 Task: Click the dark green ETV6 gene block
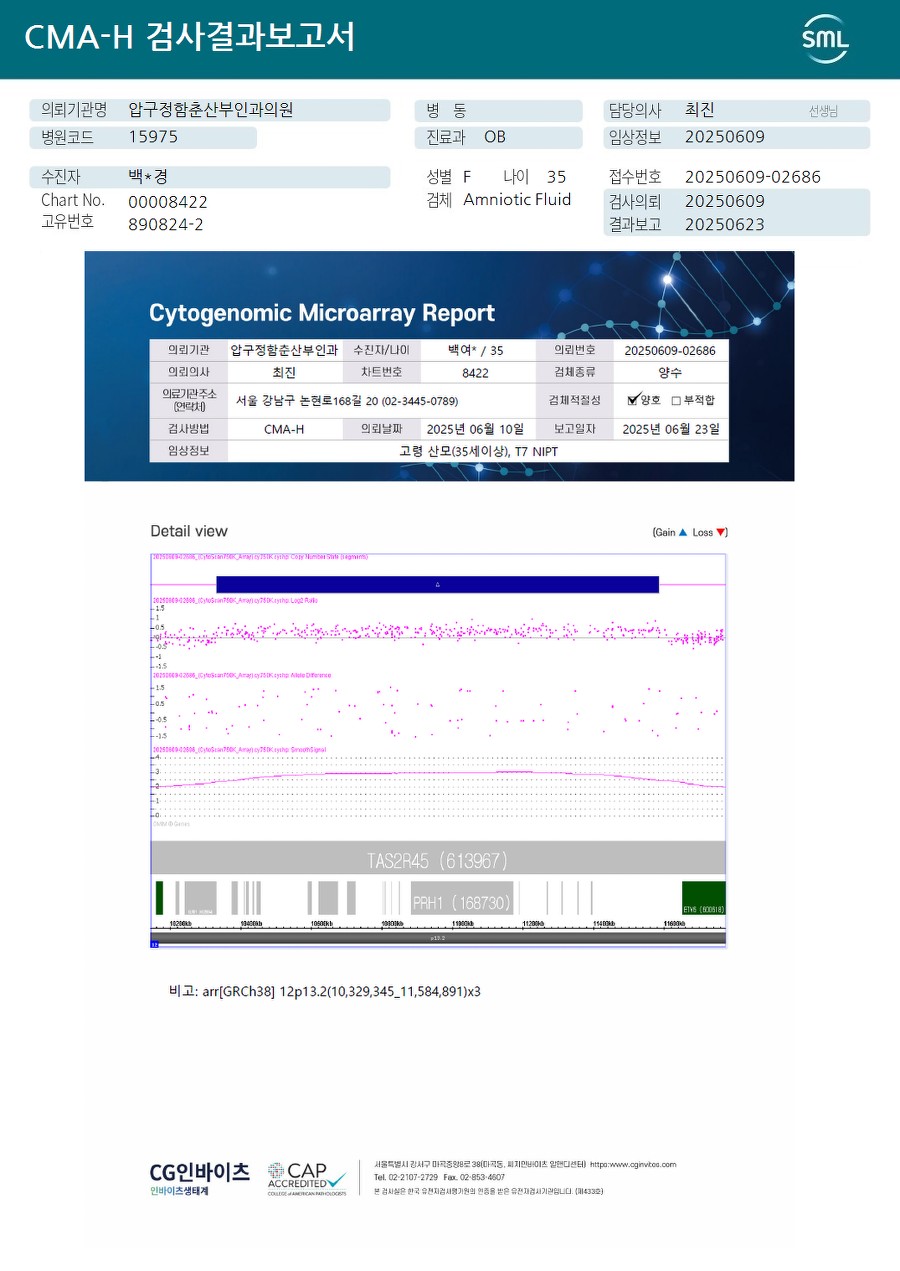tap(703, 898)
